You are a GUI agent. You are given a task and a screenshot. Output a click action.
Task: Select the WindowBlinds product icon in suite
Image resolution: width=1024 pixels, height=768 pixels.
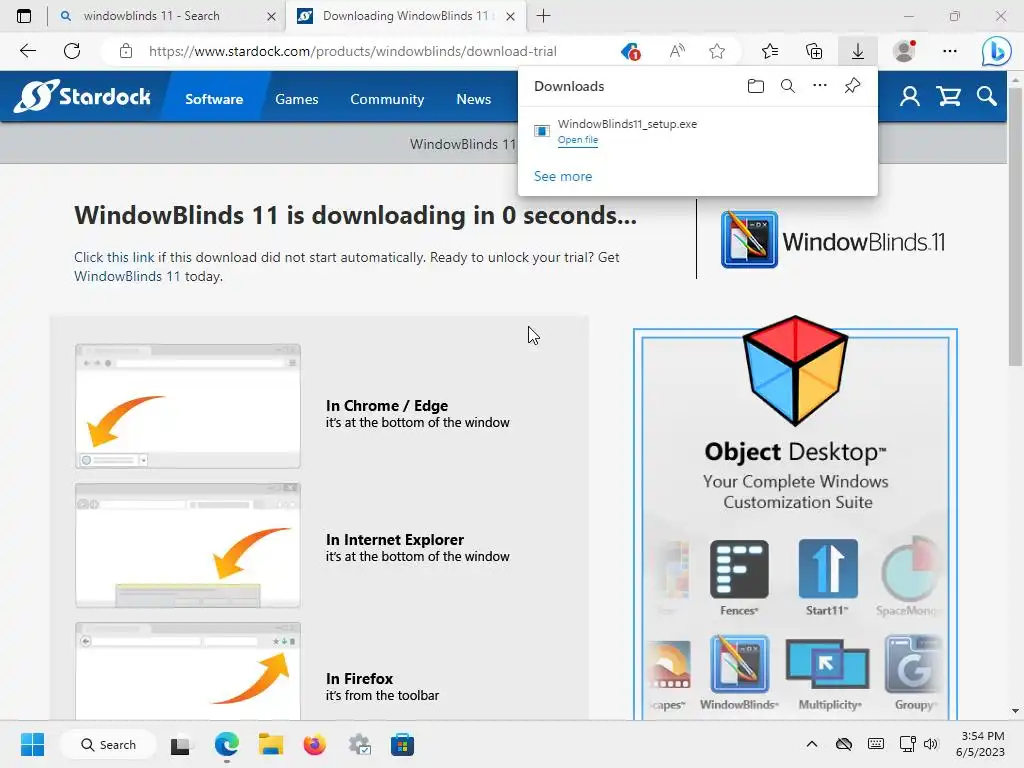739,664
